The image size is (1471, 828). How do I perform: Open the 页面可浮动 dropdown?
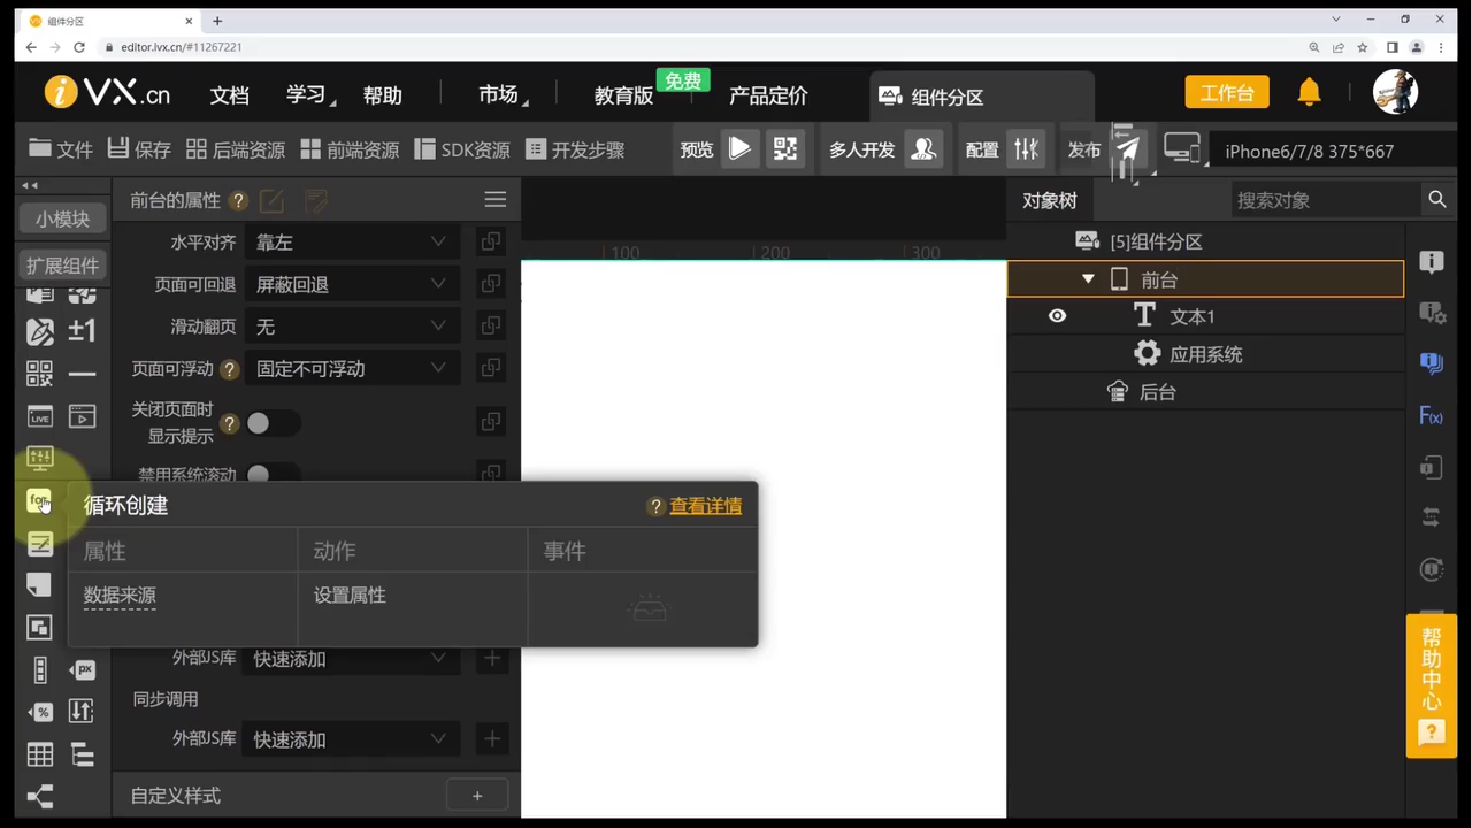pyautogui.click(x=352, y=368)
